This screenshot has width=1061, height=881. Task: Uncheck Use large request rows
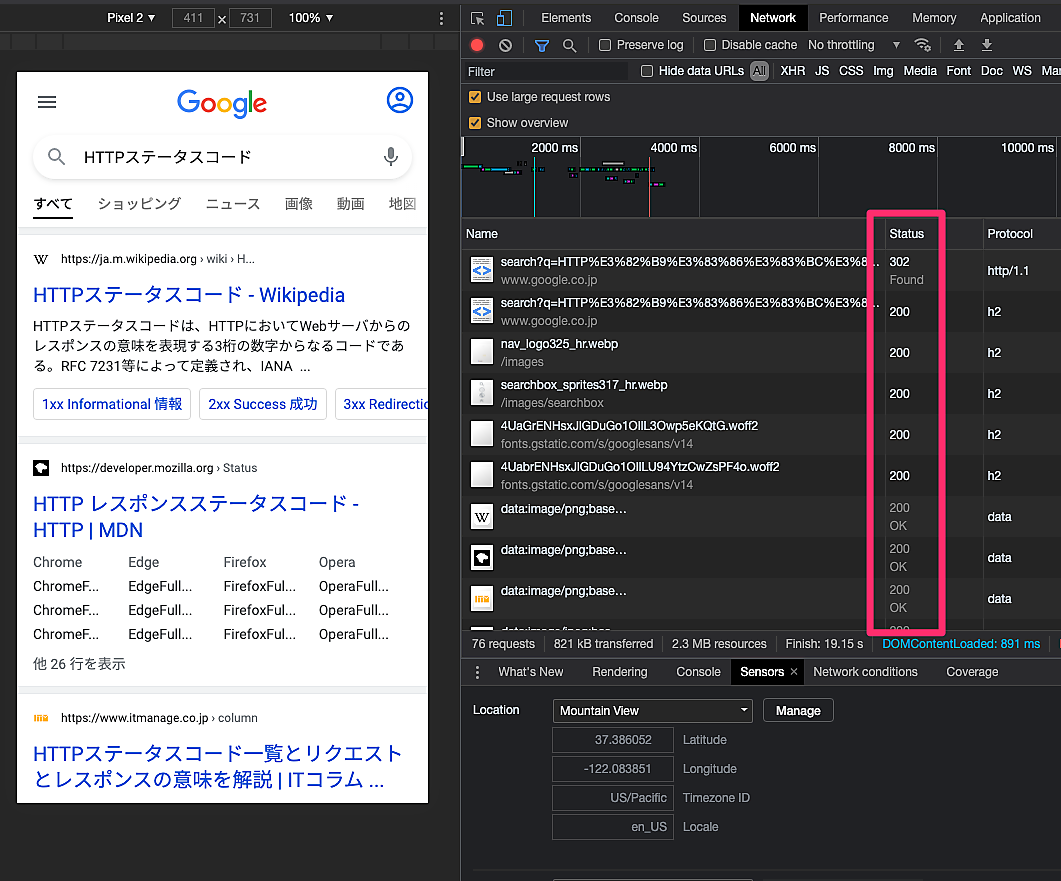point(475,97)
